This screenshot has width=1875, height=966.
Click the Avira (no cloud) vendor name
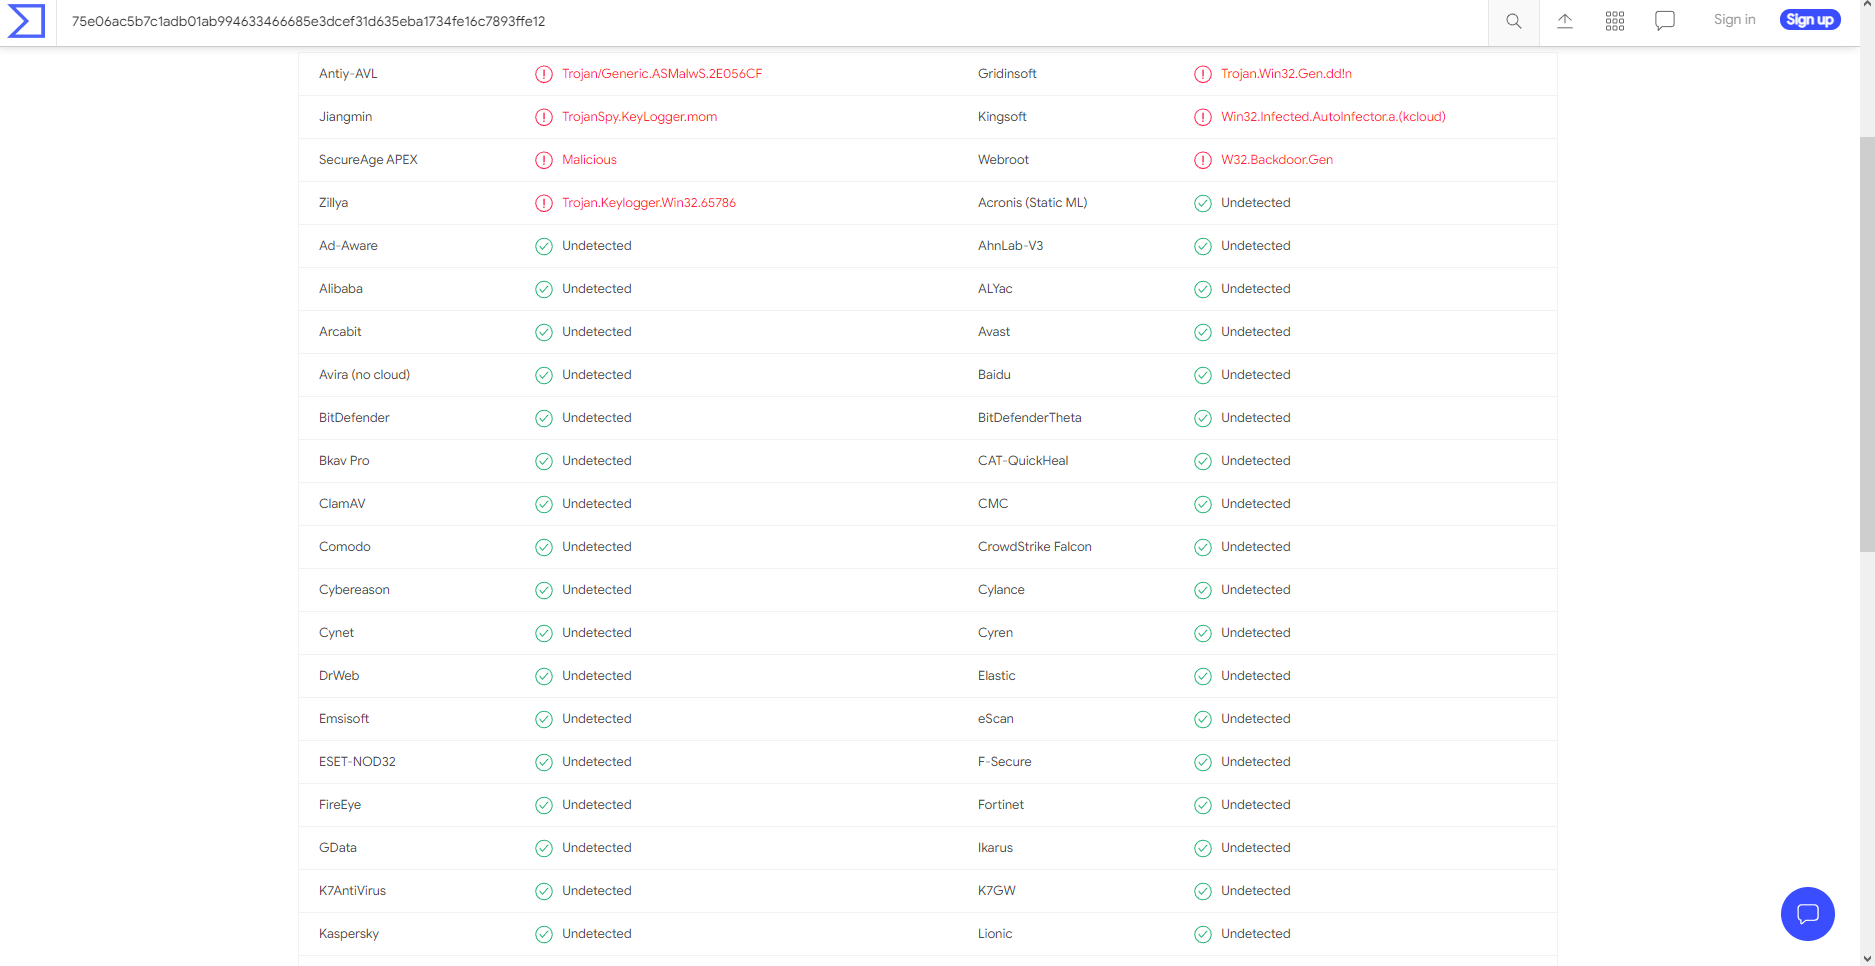coord(364,375)
